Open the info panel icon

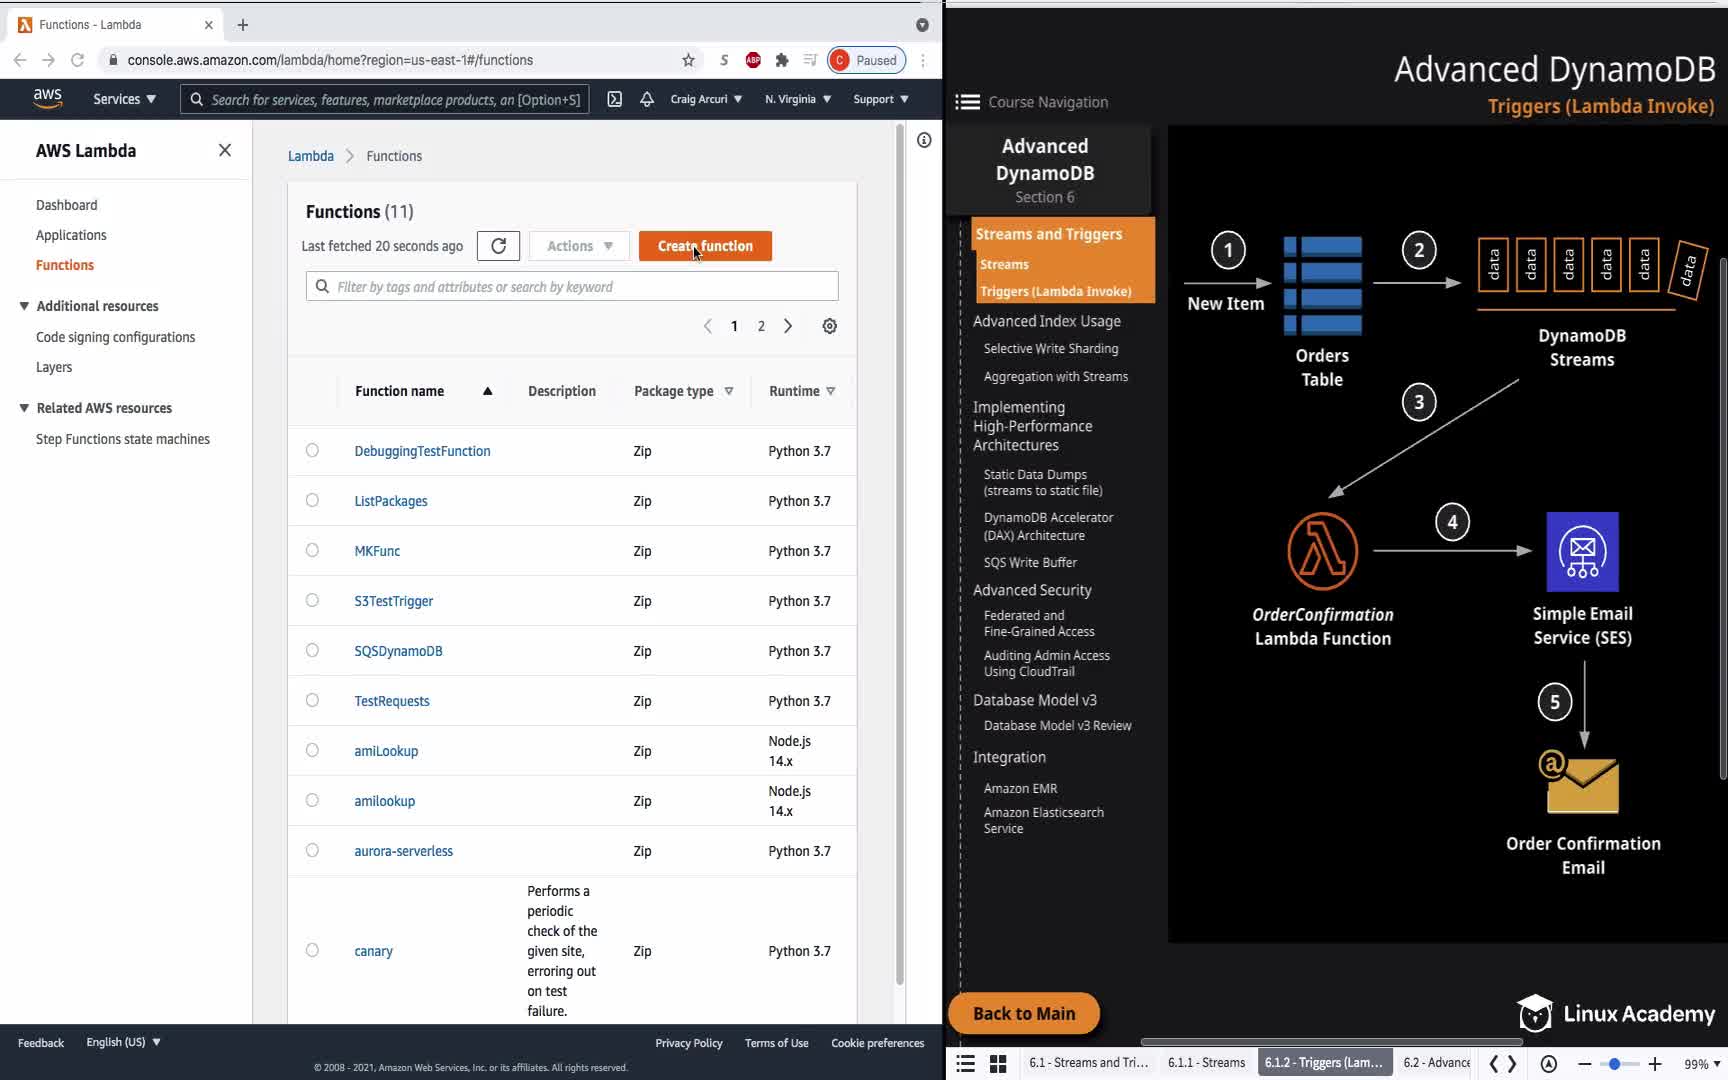pos(924,140)
